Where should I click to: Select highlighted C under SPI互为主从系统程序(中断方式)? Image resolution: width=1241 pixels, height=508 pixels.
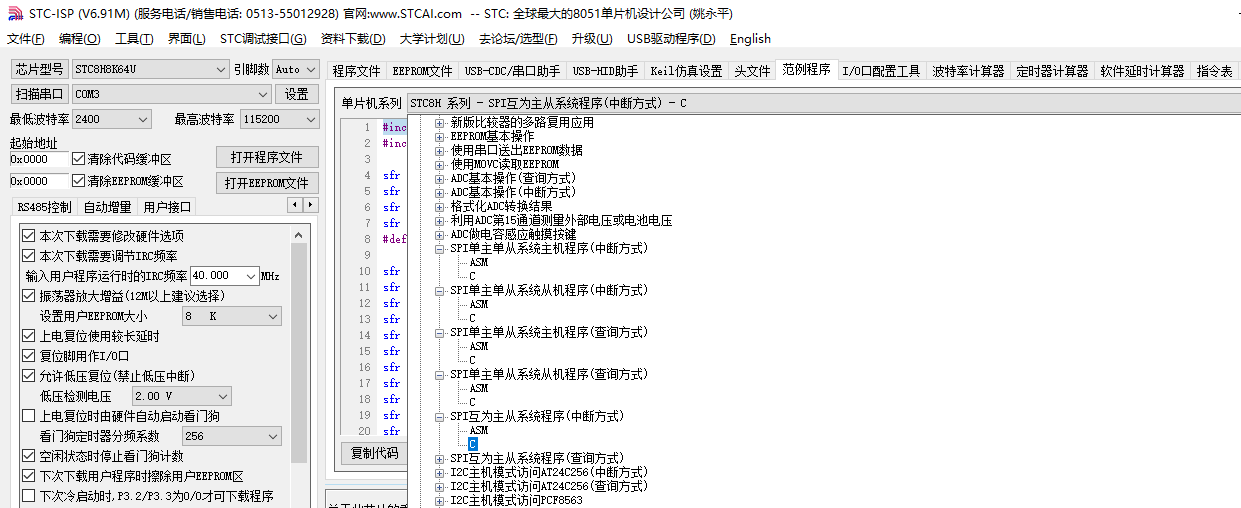pyautogui.click(x=473, y=444)
